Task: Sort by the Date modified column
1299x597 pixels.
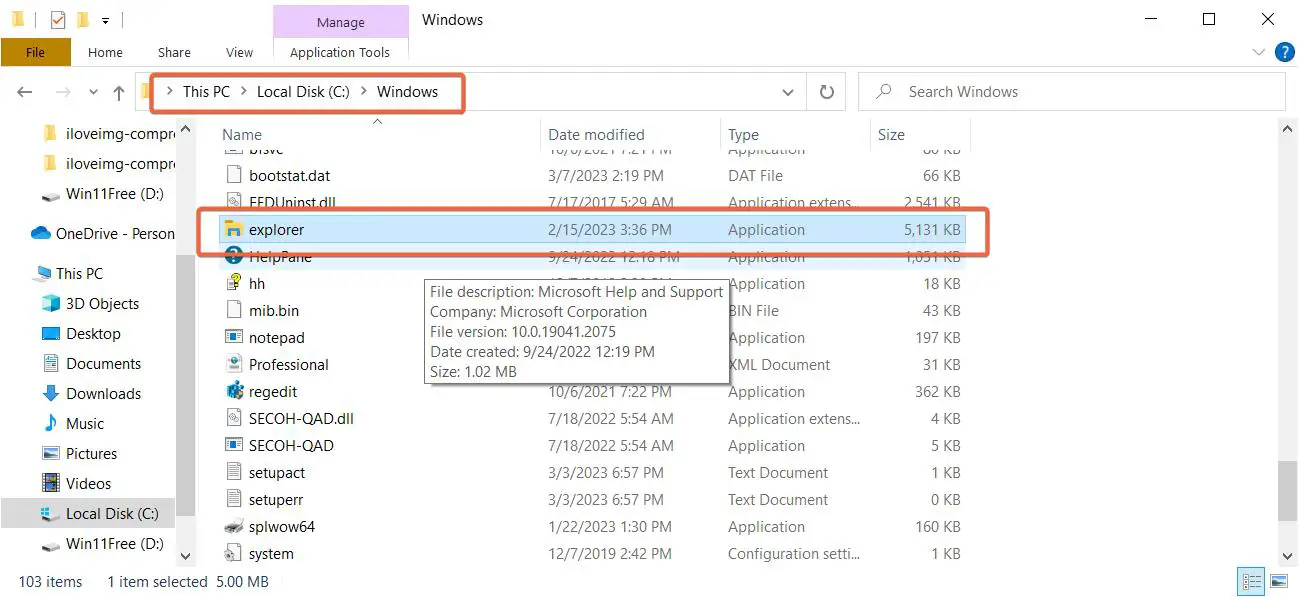Action: [596, 134]
